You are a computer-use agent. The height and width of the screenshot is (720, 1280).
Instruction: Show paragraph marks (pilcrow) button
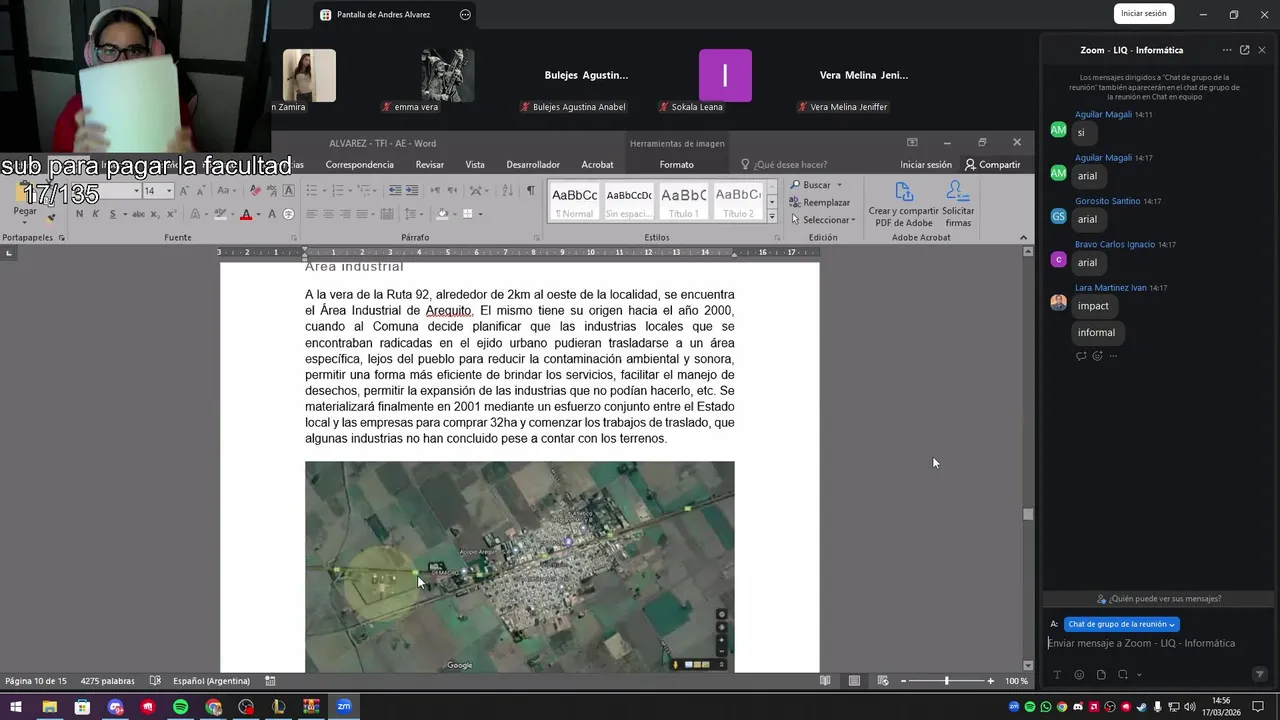tap(530, 190)
